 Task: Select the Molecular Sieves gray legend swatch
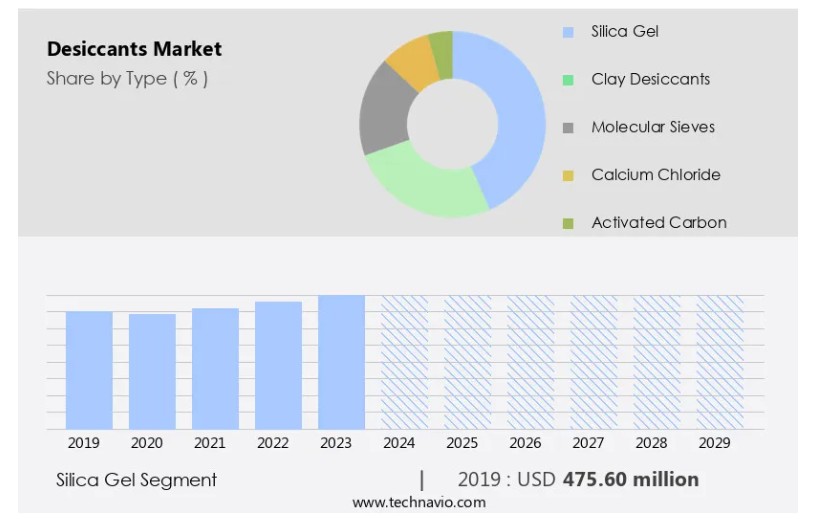pyautogui.click(x=568, y=128)
